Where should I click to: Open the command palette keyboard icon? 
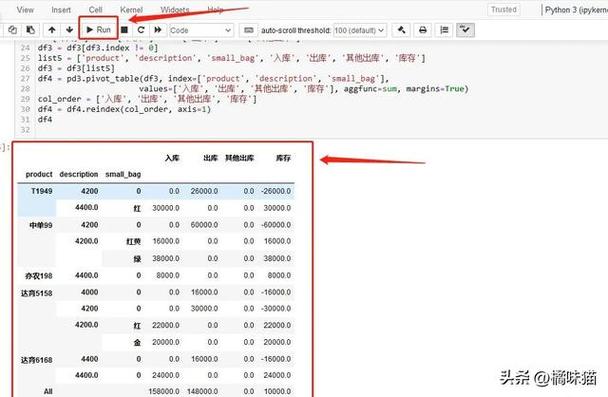[249, 30]
